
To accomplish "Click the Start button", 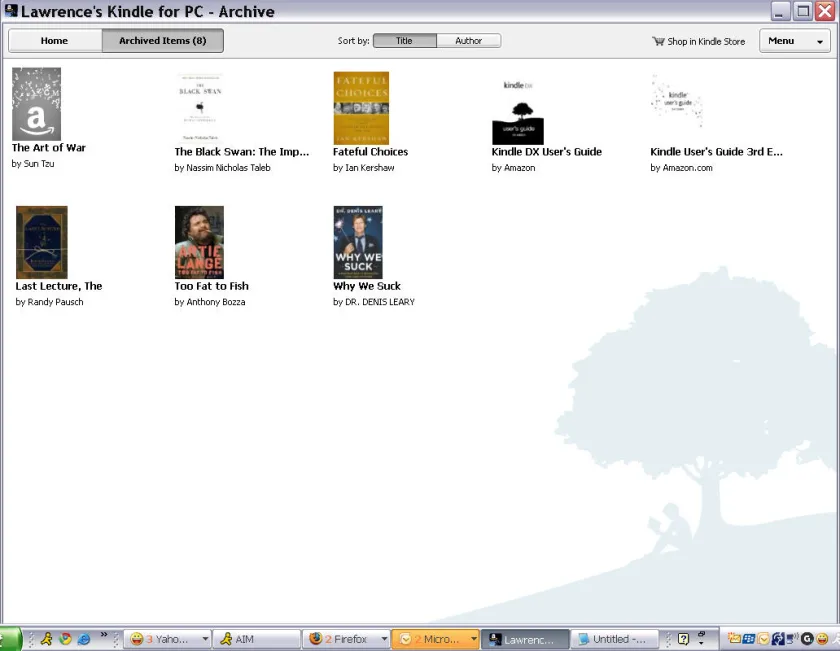I will pyautogui.click(x=10, y=639).
